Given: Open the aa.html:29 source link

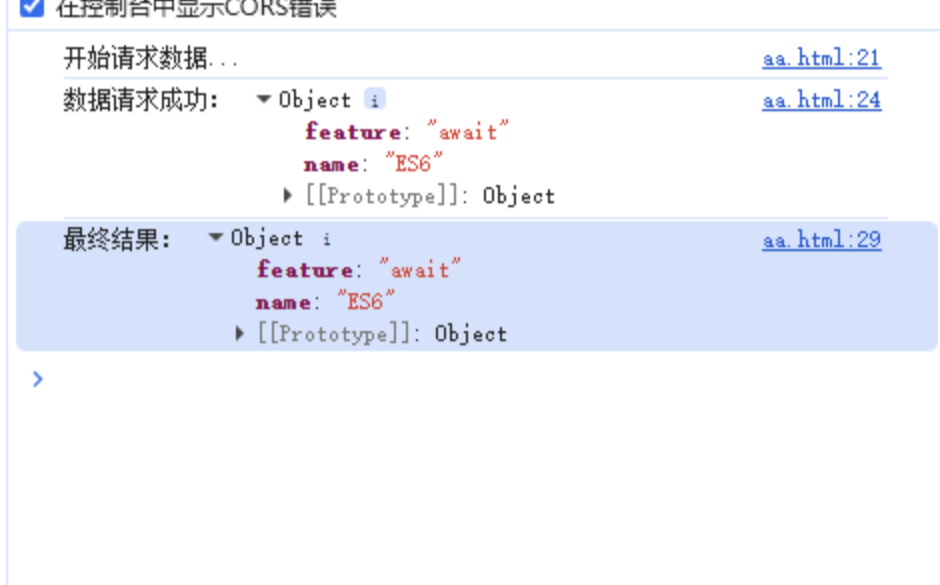Looking at the screenshot, I should (821, 240).
